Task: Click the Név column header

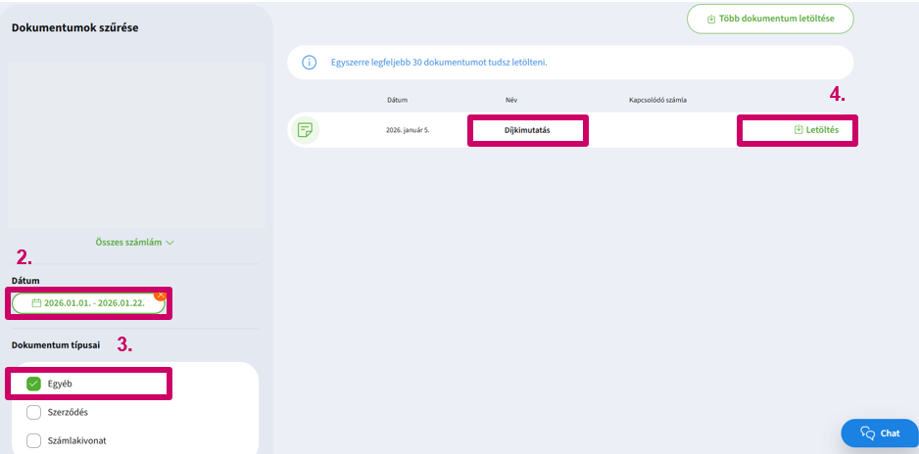Action: (x=511, y=100)
